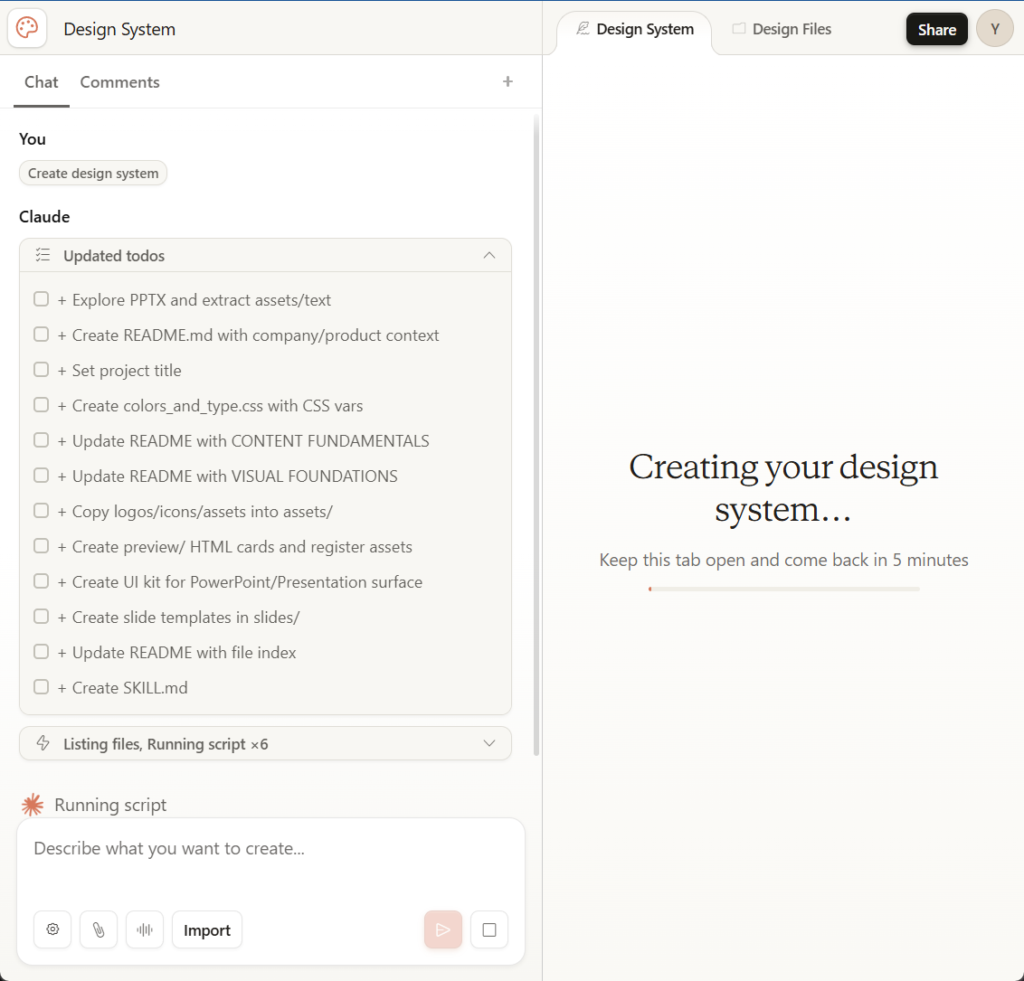Collapse the Updated todos section
1024x981 pixels.
click(489, 256)
